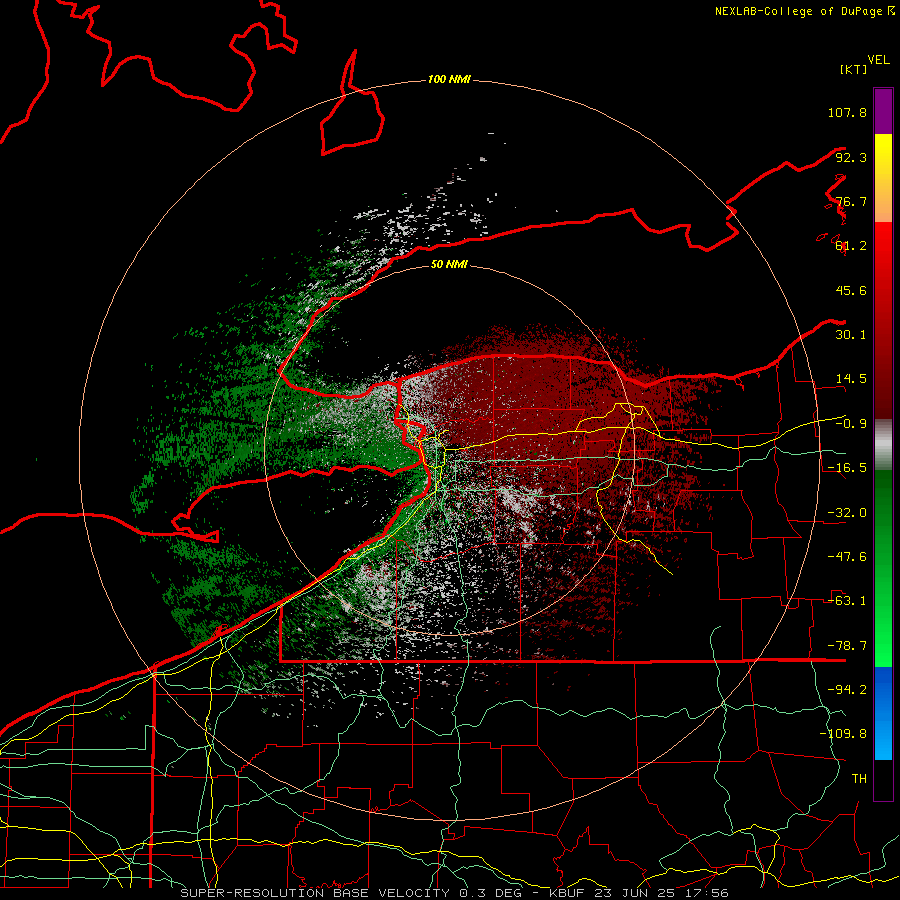The width and height of the screenshot is (900, 900).
Task: Click the 50 NMI range ring label
Action: (449, 264)
